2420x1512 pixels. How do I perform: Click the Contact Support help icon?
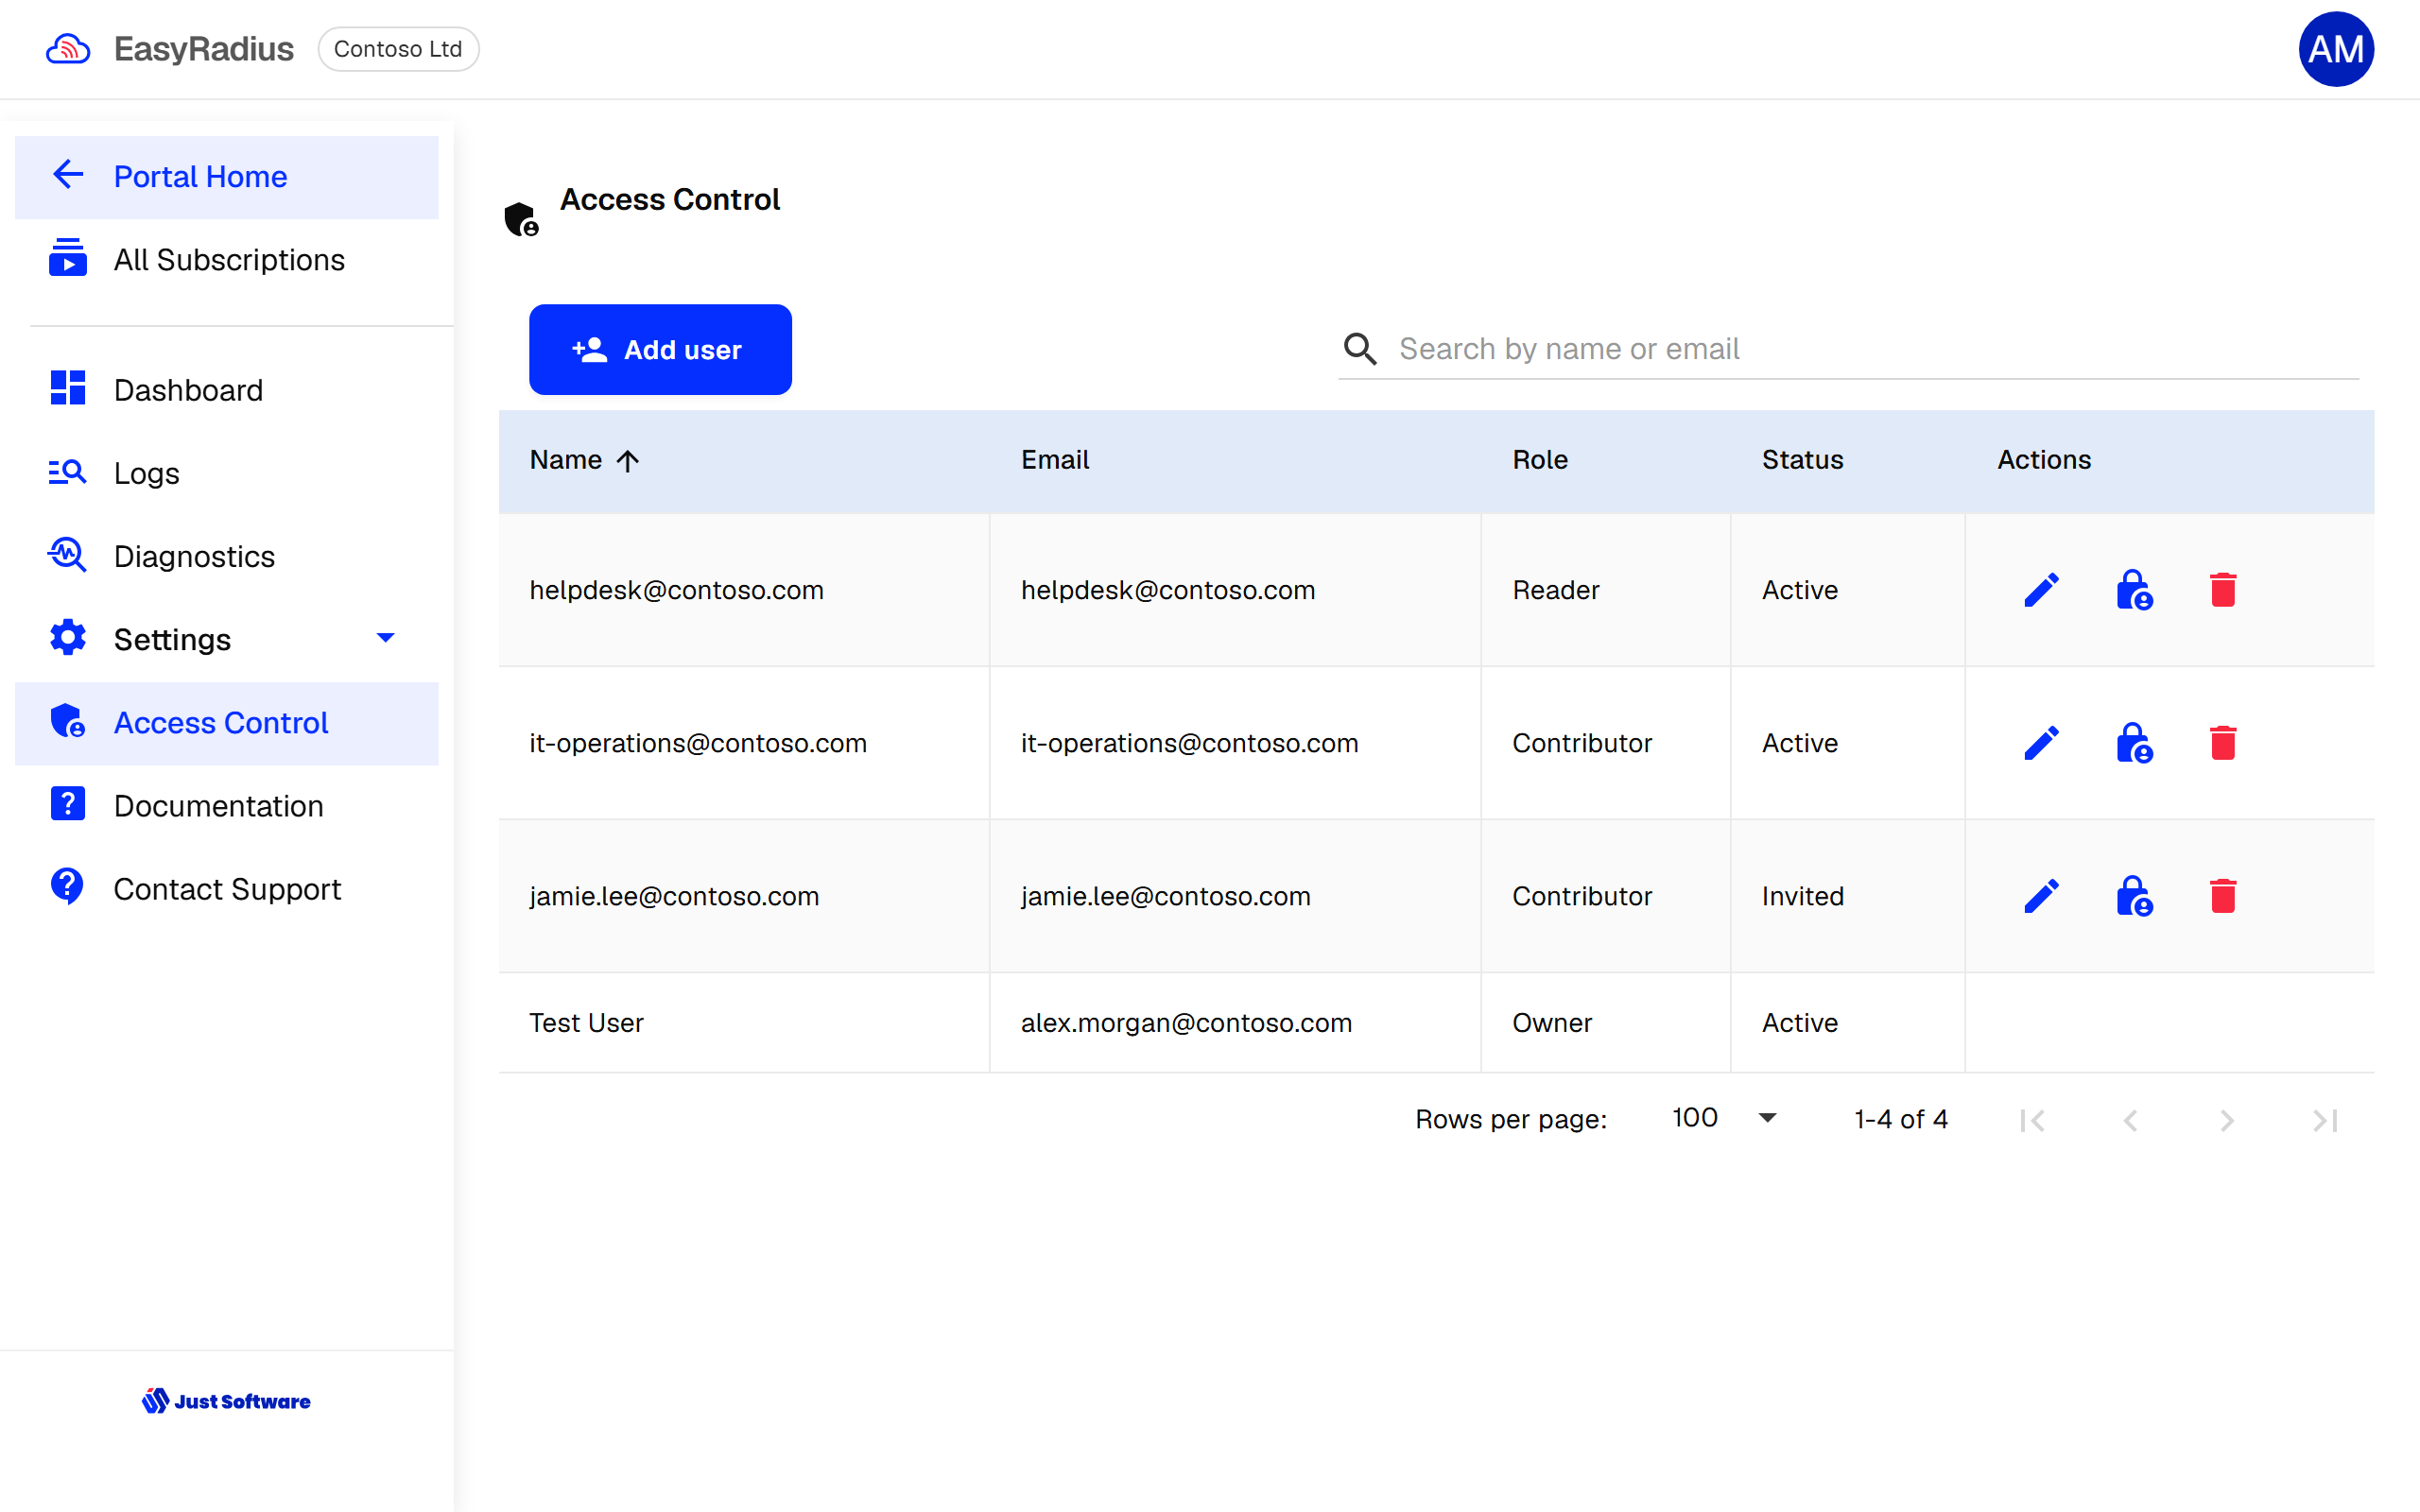click(x=68, y=887)
